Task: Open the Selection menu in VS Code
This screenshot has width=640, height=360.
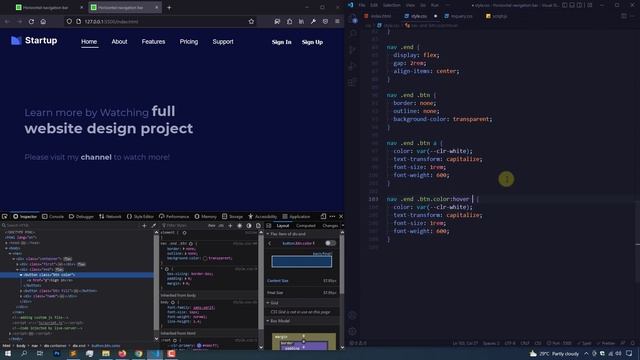Action: tap(391, 5)
